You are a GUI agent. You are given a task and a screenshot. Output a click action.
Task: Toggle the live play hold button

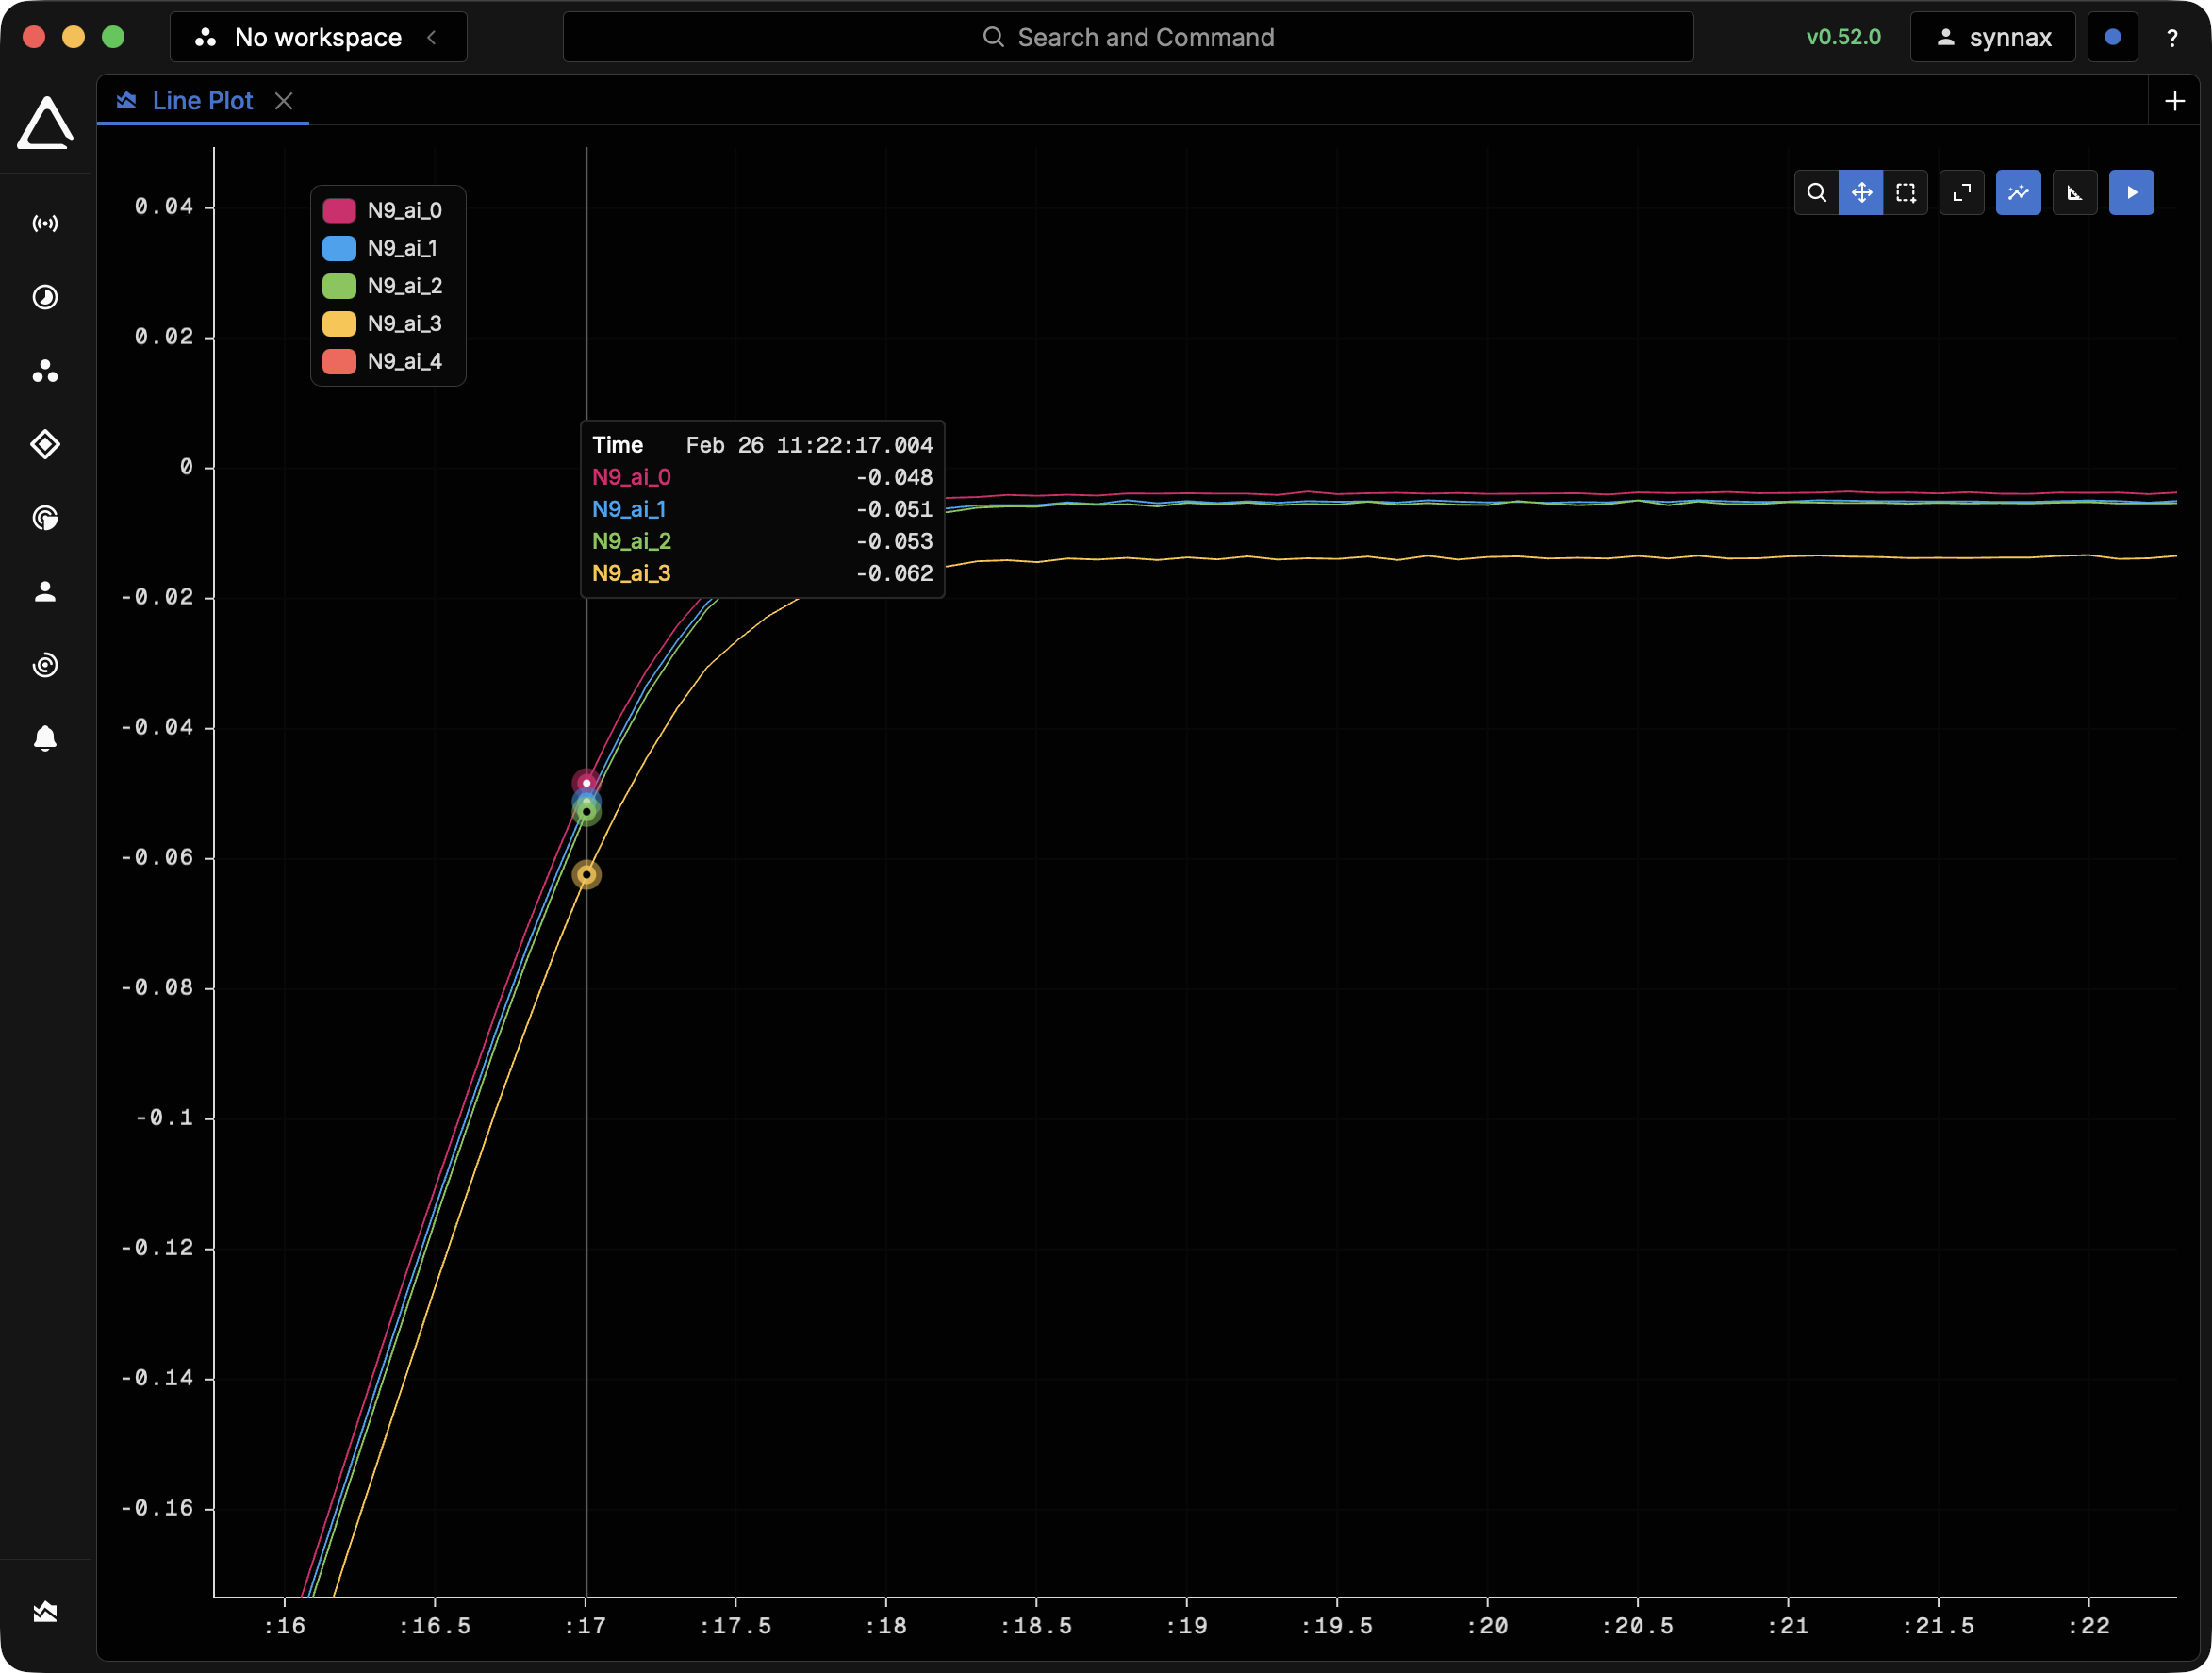2131,193
